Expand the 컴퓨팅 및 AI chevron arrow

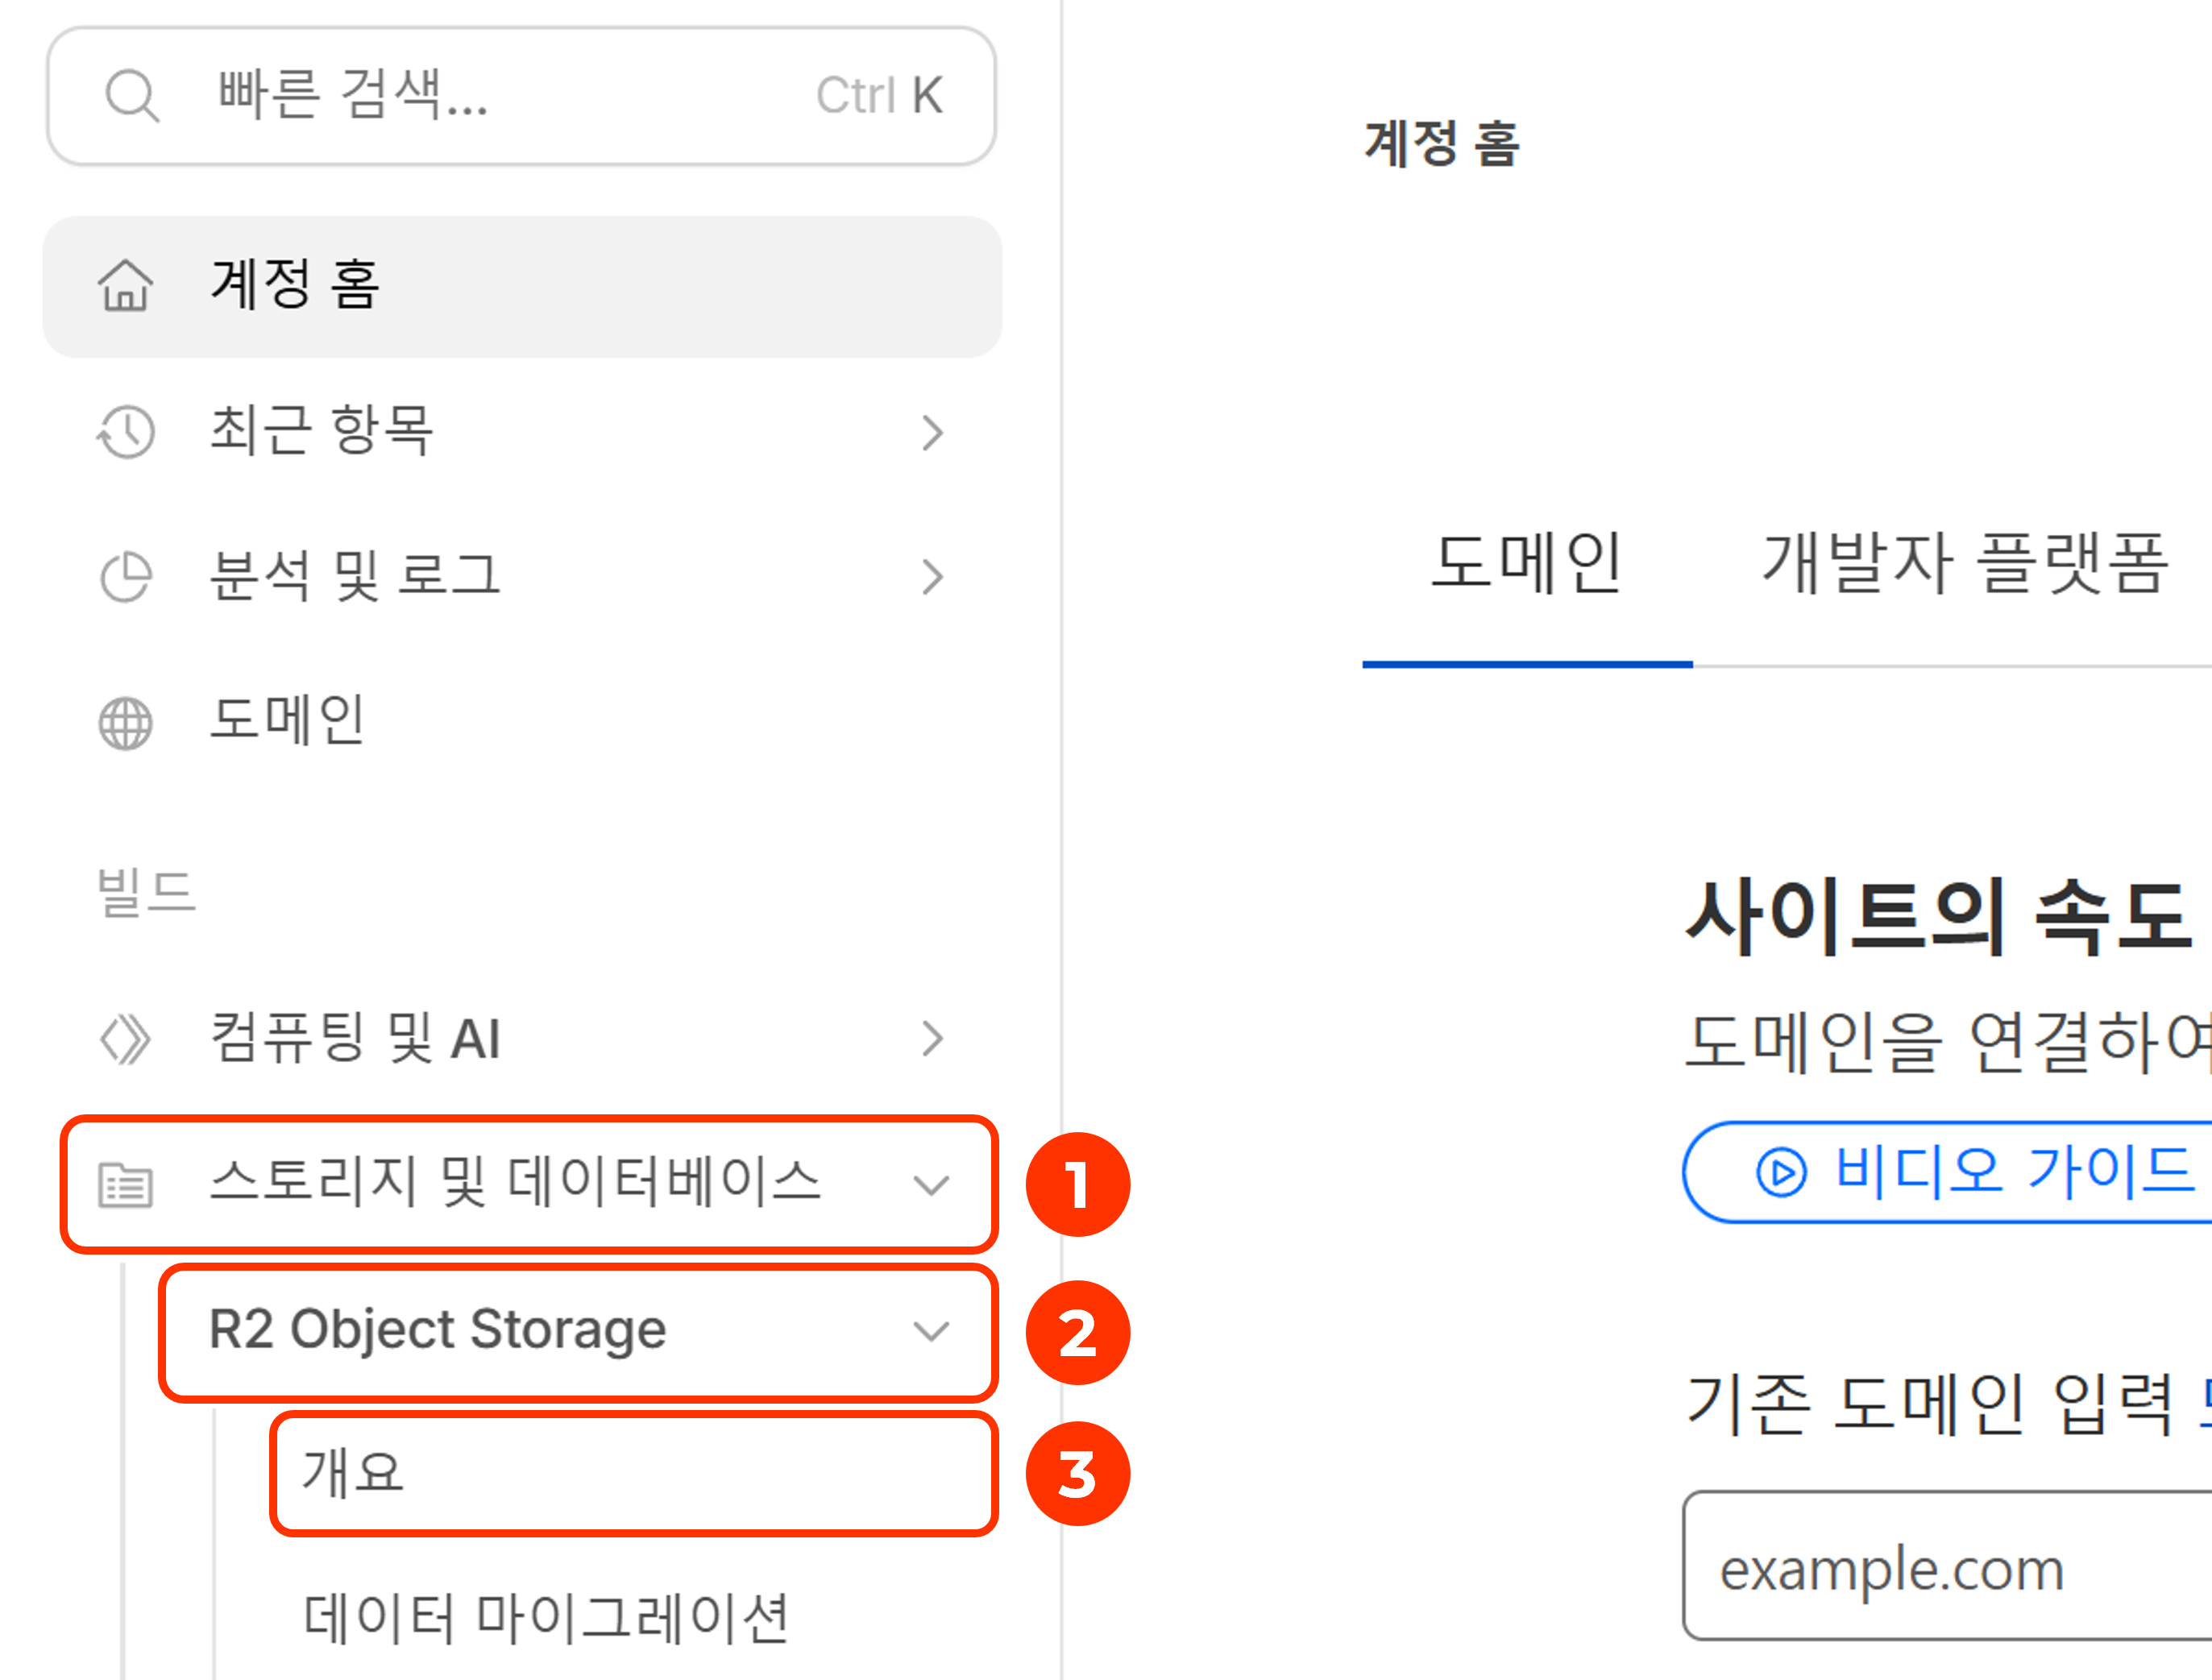(x=932, y=1039)
